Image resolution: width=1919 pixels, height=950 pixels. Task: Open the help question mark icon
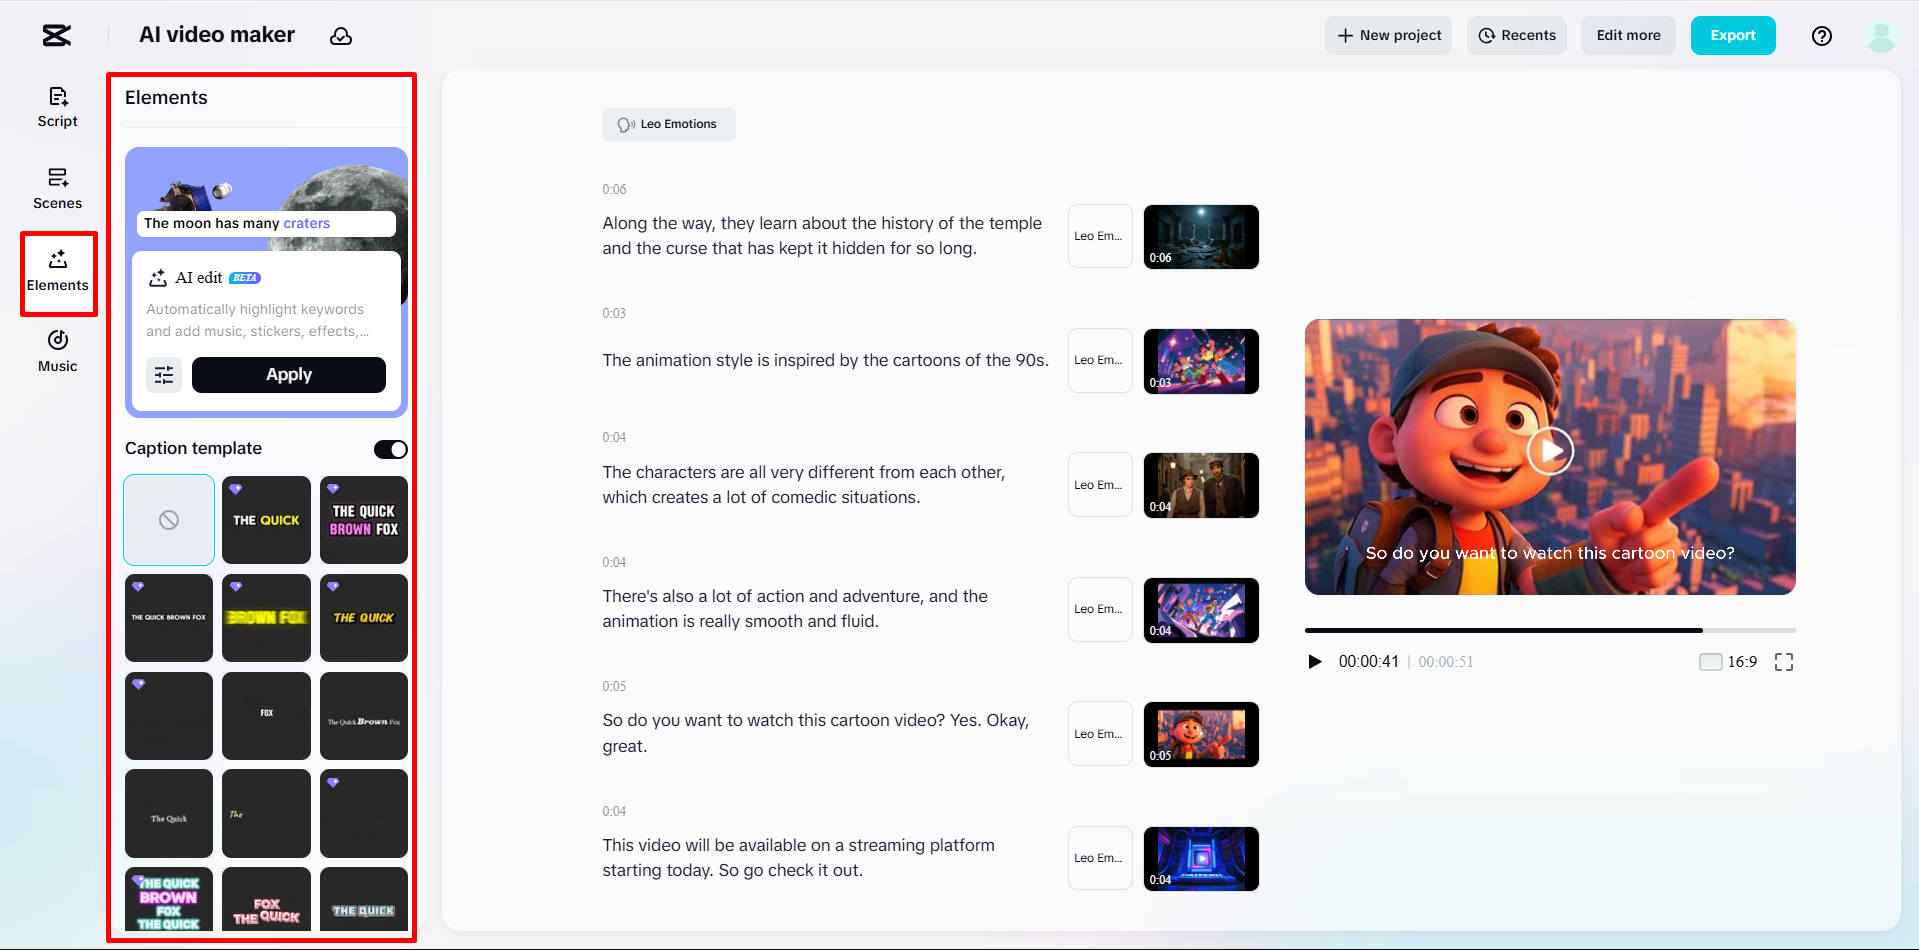pyautogui.click(x=1822, y=36)
